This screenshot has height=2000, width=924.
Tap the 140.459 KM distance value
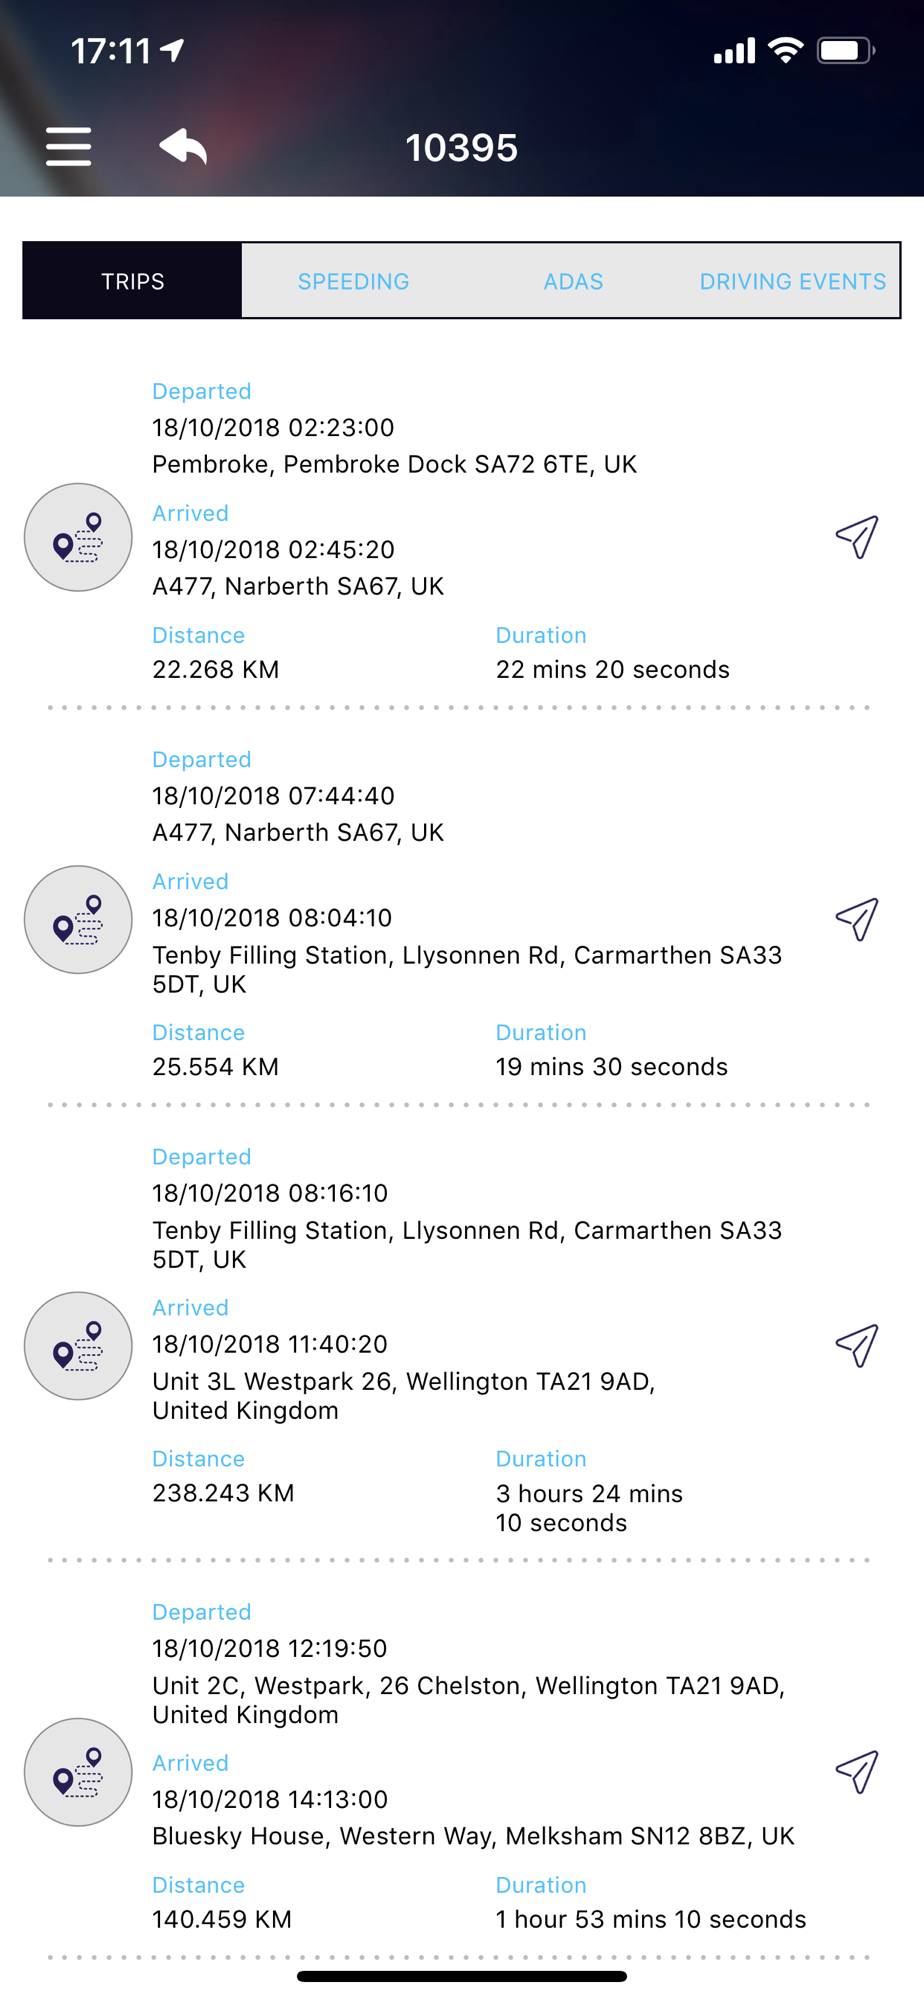[x=222, y=1919]
